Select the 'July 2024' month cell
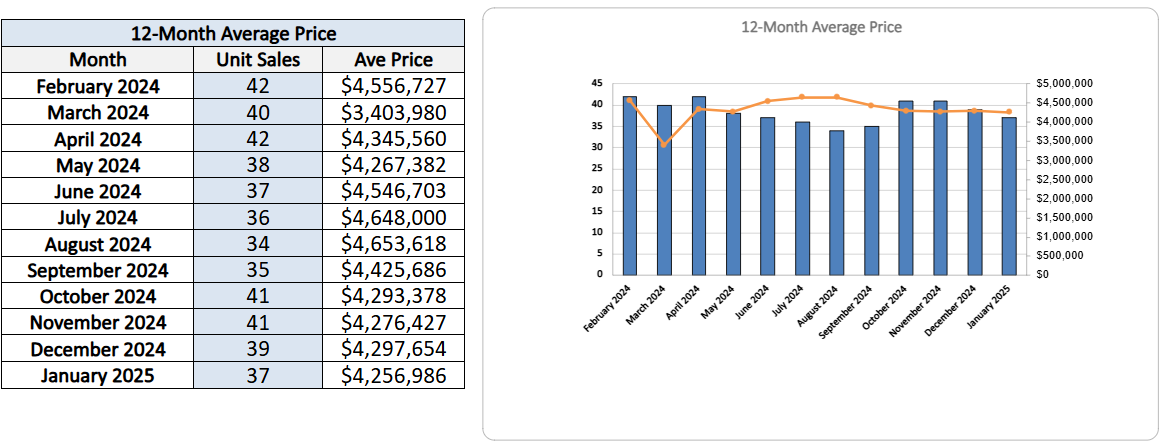Image resolution: width=1162 pixels, height=447 pixels. pyautogui.click(x=98, y=218)
